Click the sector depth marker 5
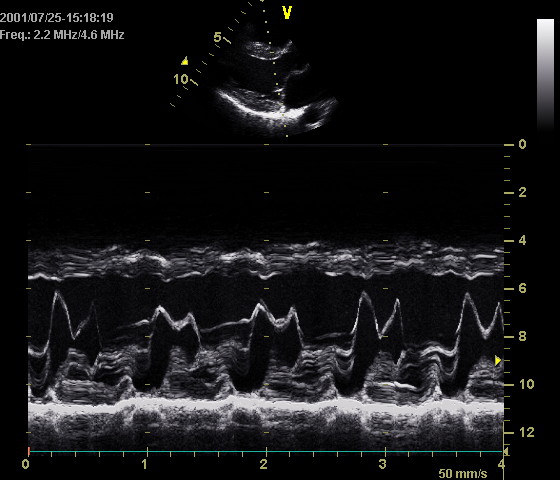This screenshot has width=560, height=480. click(x=218, y=37)
